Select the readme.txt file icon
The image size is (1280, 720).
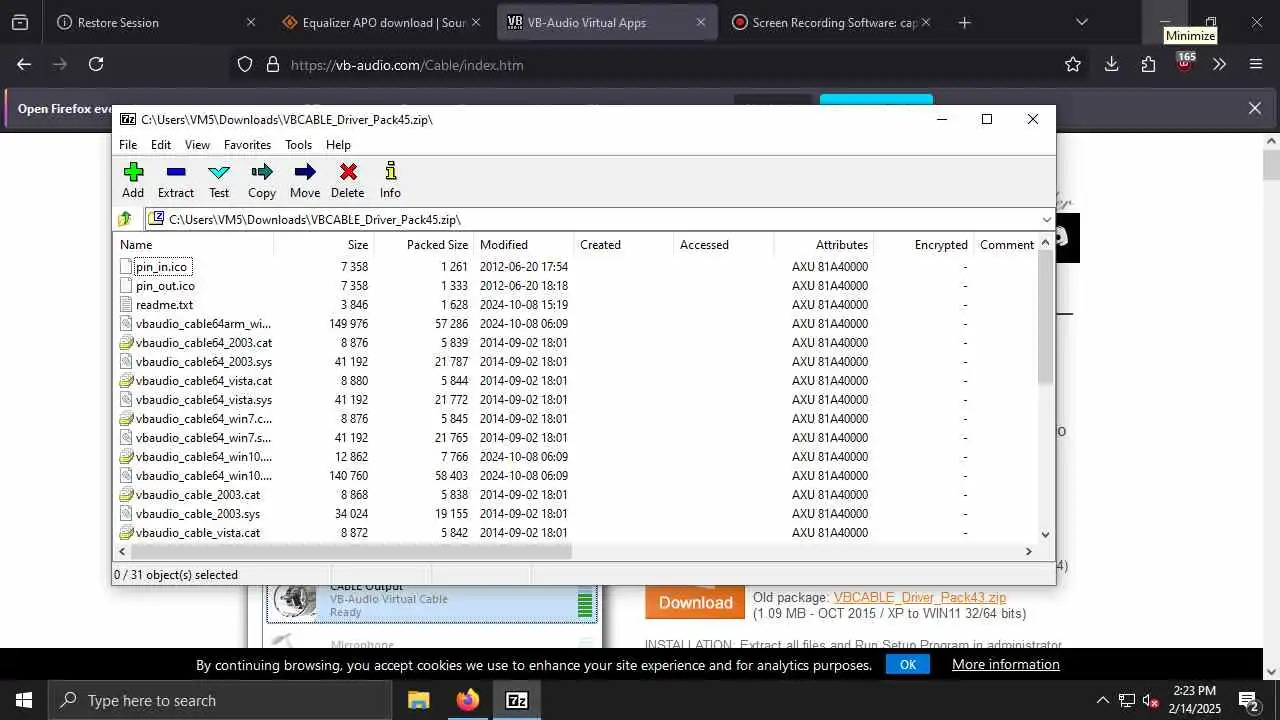tap(126, 305)
